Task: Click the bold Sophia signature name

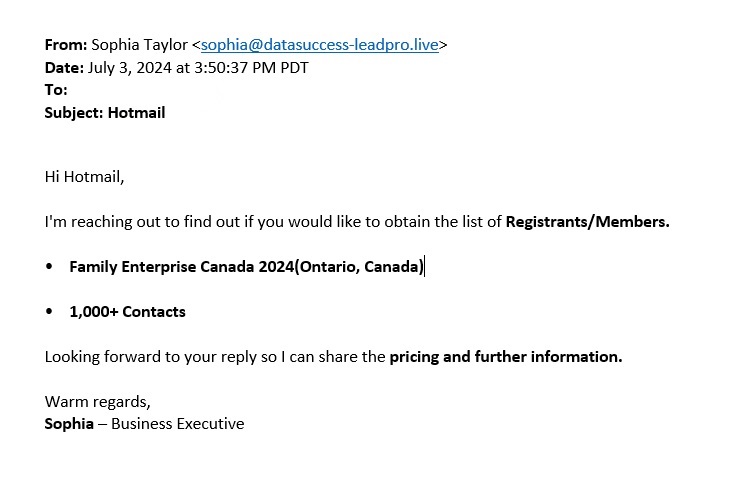Action: pos(69,424)
